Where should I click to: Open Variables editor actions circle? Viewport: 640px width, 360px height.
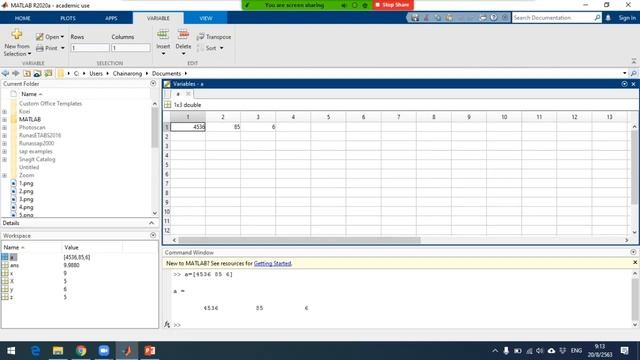[x=624, y=84]
